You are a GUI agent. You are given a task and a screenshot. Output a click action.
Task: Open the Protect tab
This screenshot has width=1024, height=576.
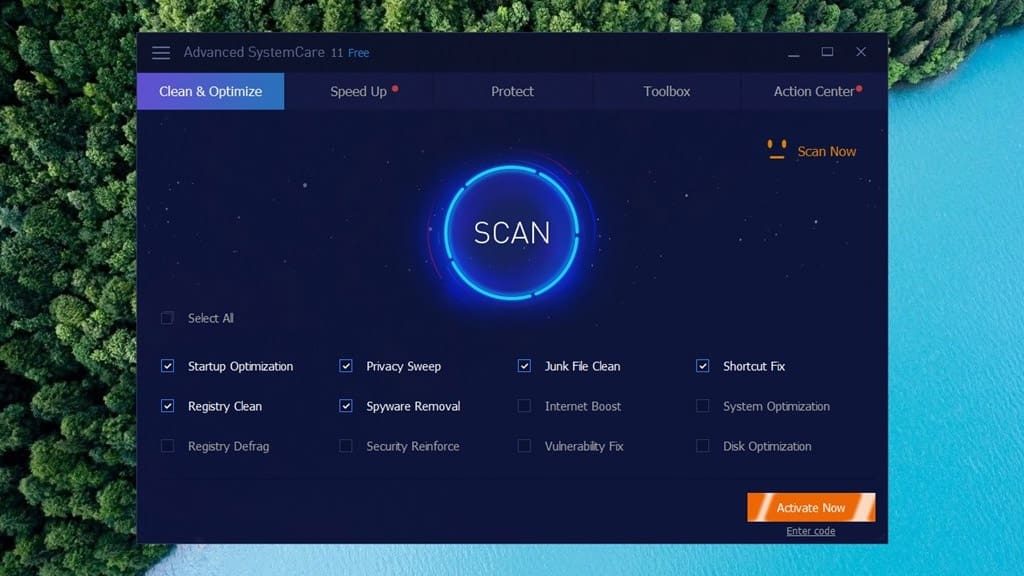tap(512, 91)
